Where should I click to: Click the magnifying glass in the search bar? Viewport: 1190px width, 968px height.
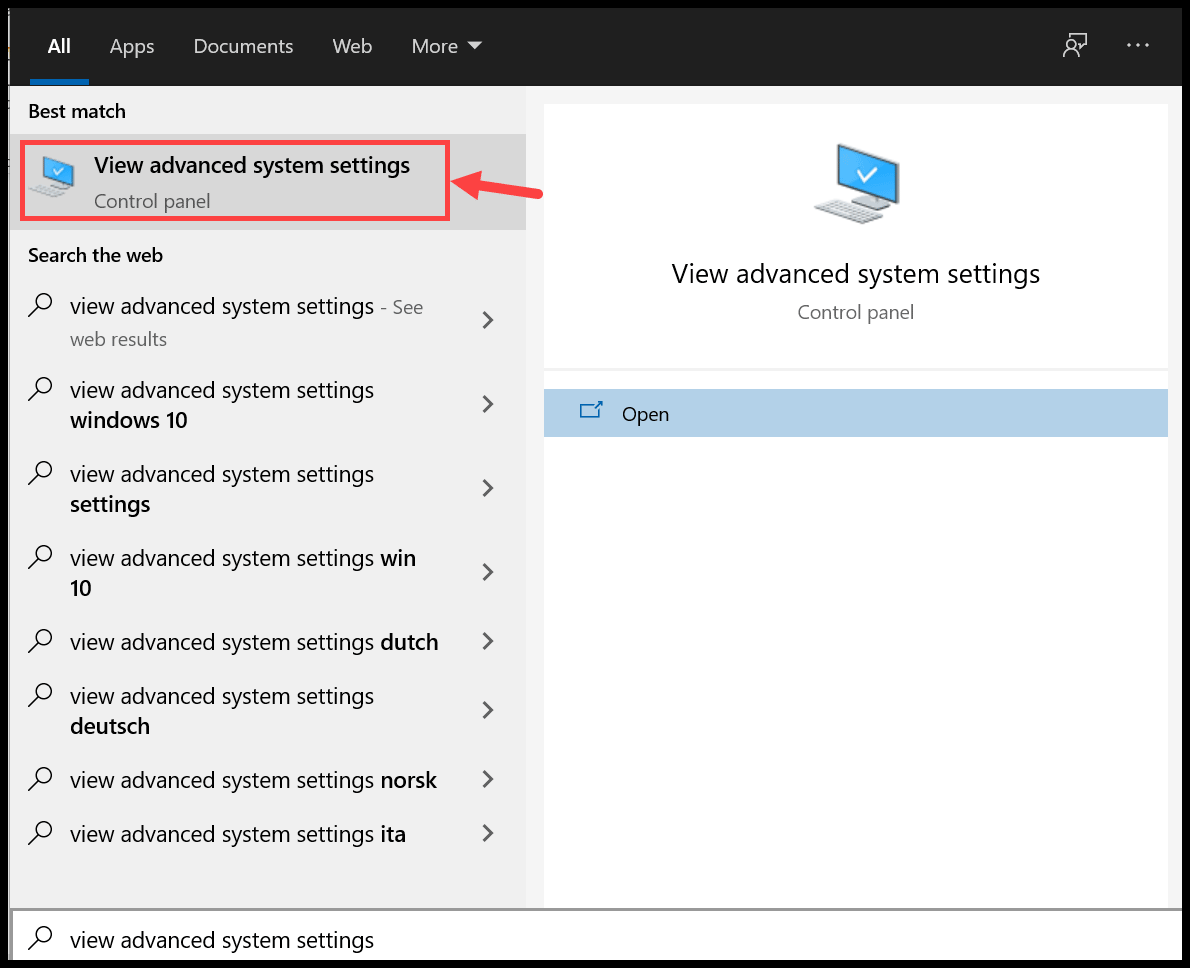coord(40,939)
